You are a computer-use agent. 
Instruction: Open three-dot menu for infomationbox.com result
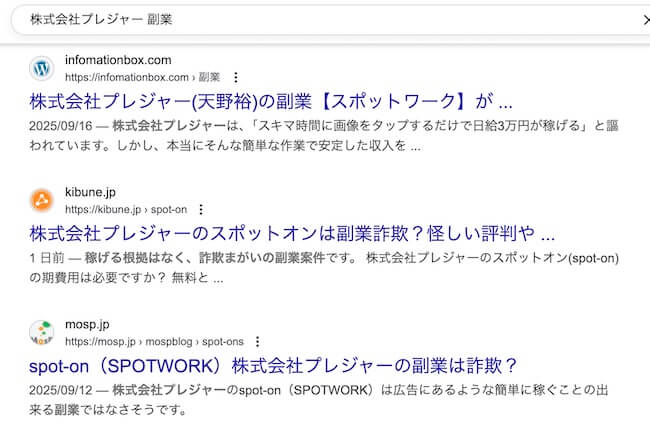pyautogui.click(x=235, y=77)
